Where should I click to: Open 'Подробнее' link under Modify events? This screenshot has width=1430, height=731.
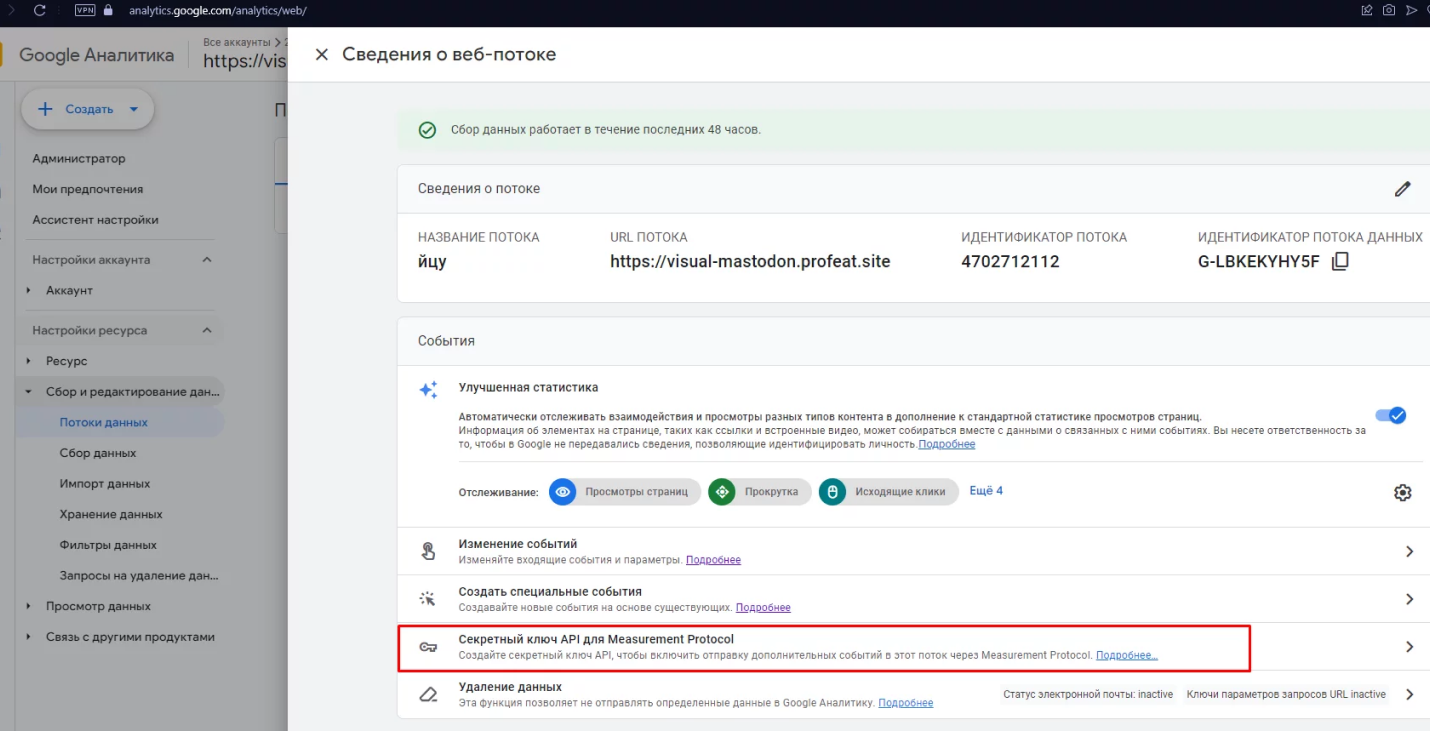[x=713, y=560]
